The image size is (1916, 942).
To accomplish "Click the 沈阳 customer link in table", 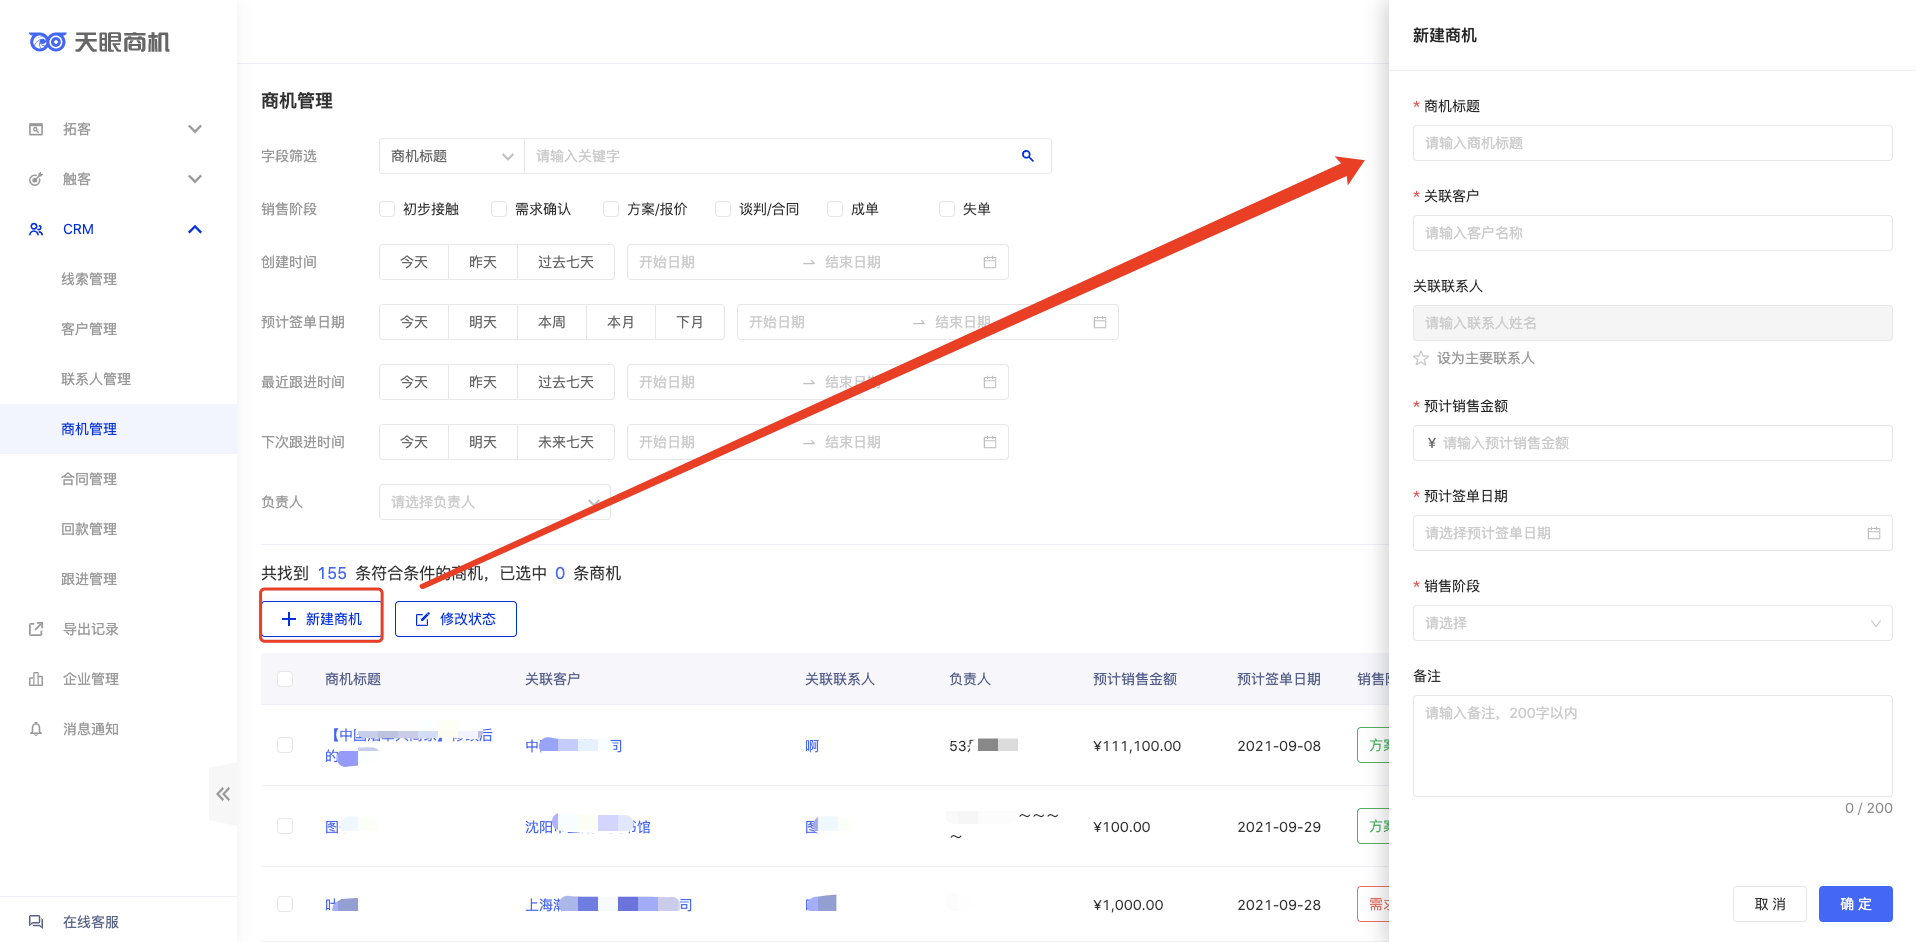I will tap(588, 826).
